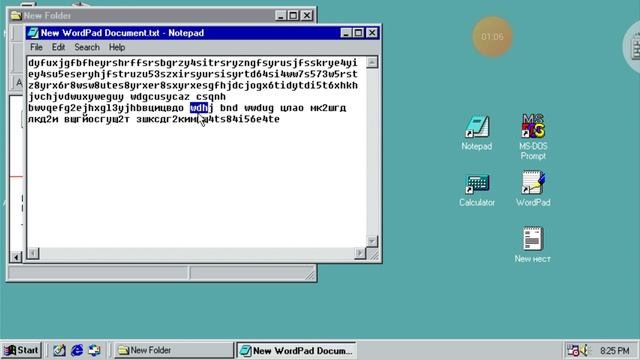Open the File menu in Notepad
Screen dimensions: 640x360
coord(36,47)
